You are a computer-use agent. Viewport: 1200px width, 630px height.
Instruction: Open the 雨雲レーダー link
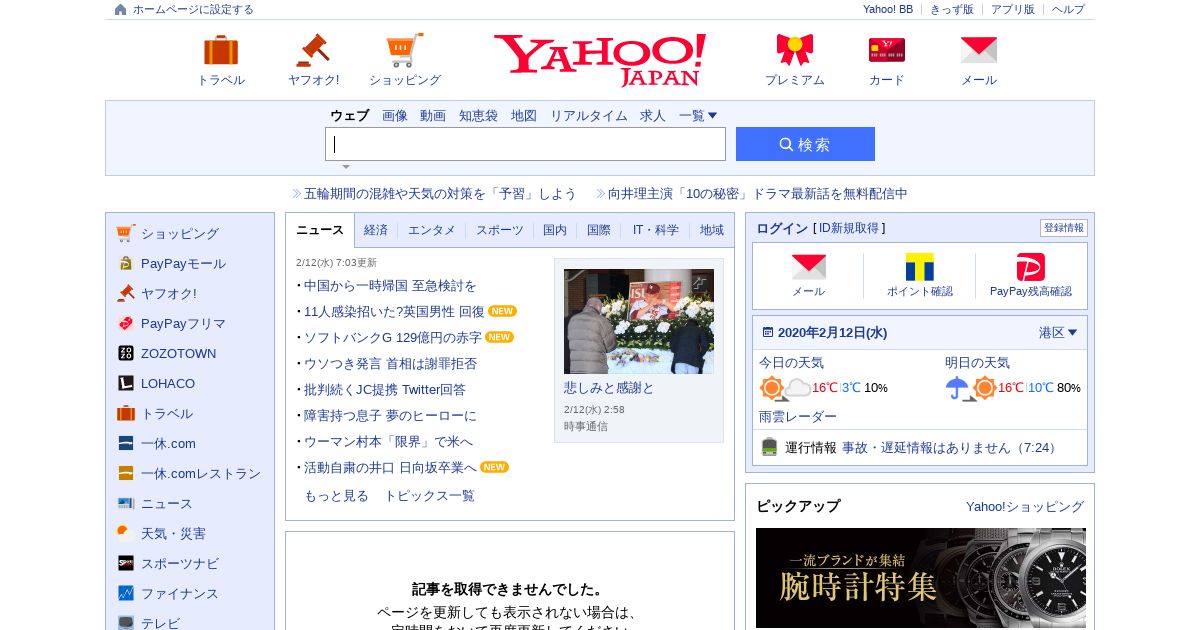(798, 416)
